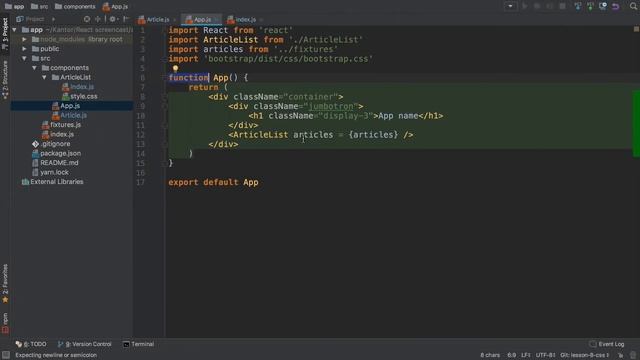Click the green change marker in right gutter
The width and height of the screenshot is (640, 360).
(x=636, y=124)
